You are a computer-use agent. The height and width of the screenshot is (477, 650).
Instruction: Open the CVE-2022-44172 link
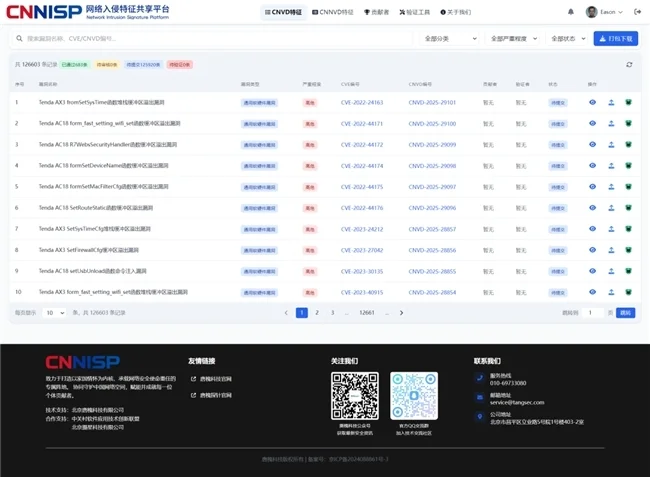pyautogui.click(x=361, y=144)
